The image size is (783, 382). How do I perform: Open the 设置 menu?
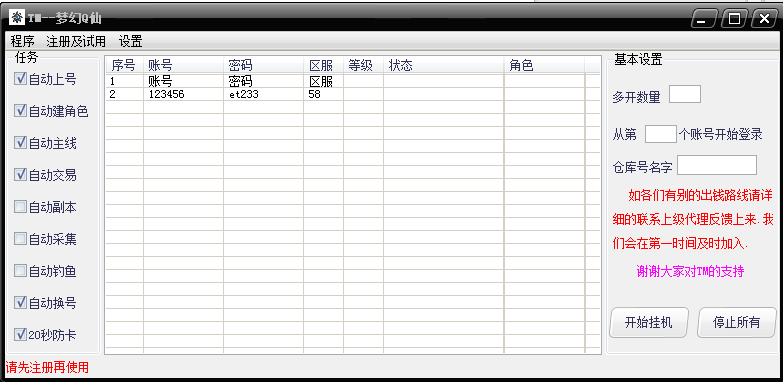point(130,41)
